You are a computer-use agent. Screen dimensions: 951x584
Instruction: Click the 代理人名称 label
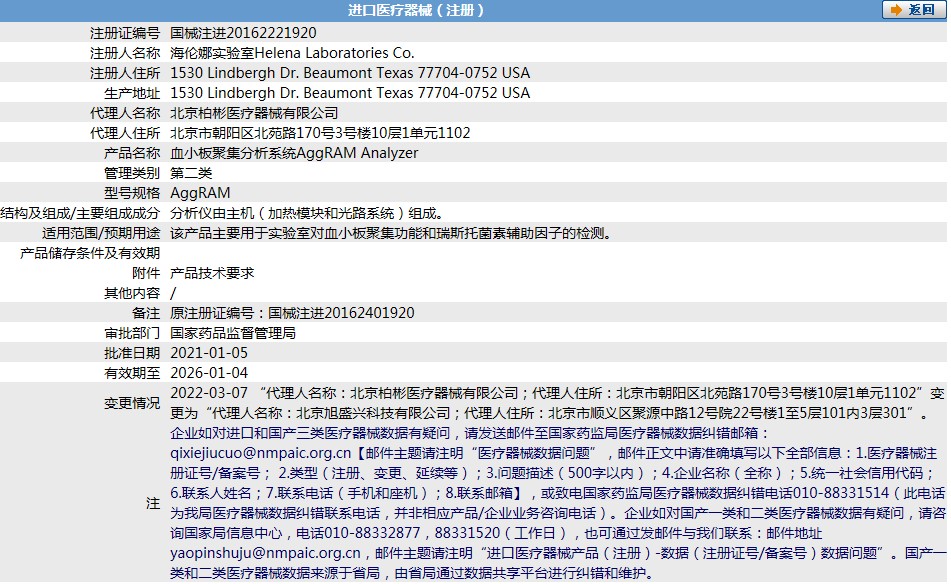125,113
